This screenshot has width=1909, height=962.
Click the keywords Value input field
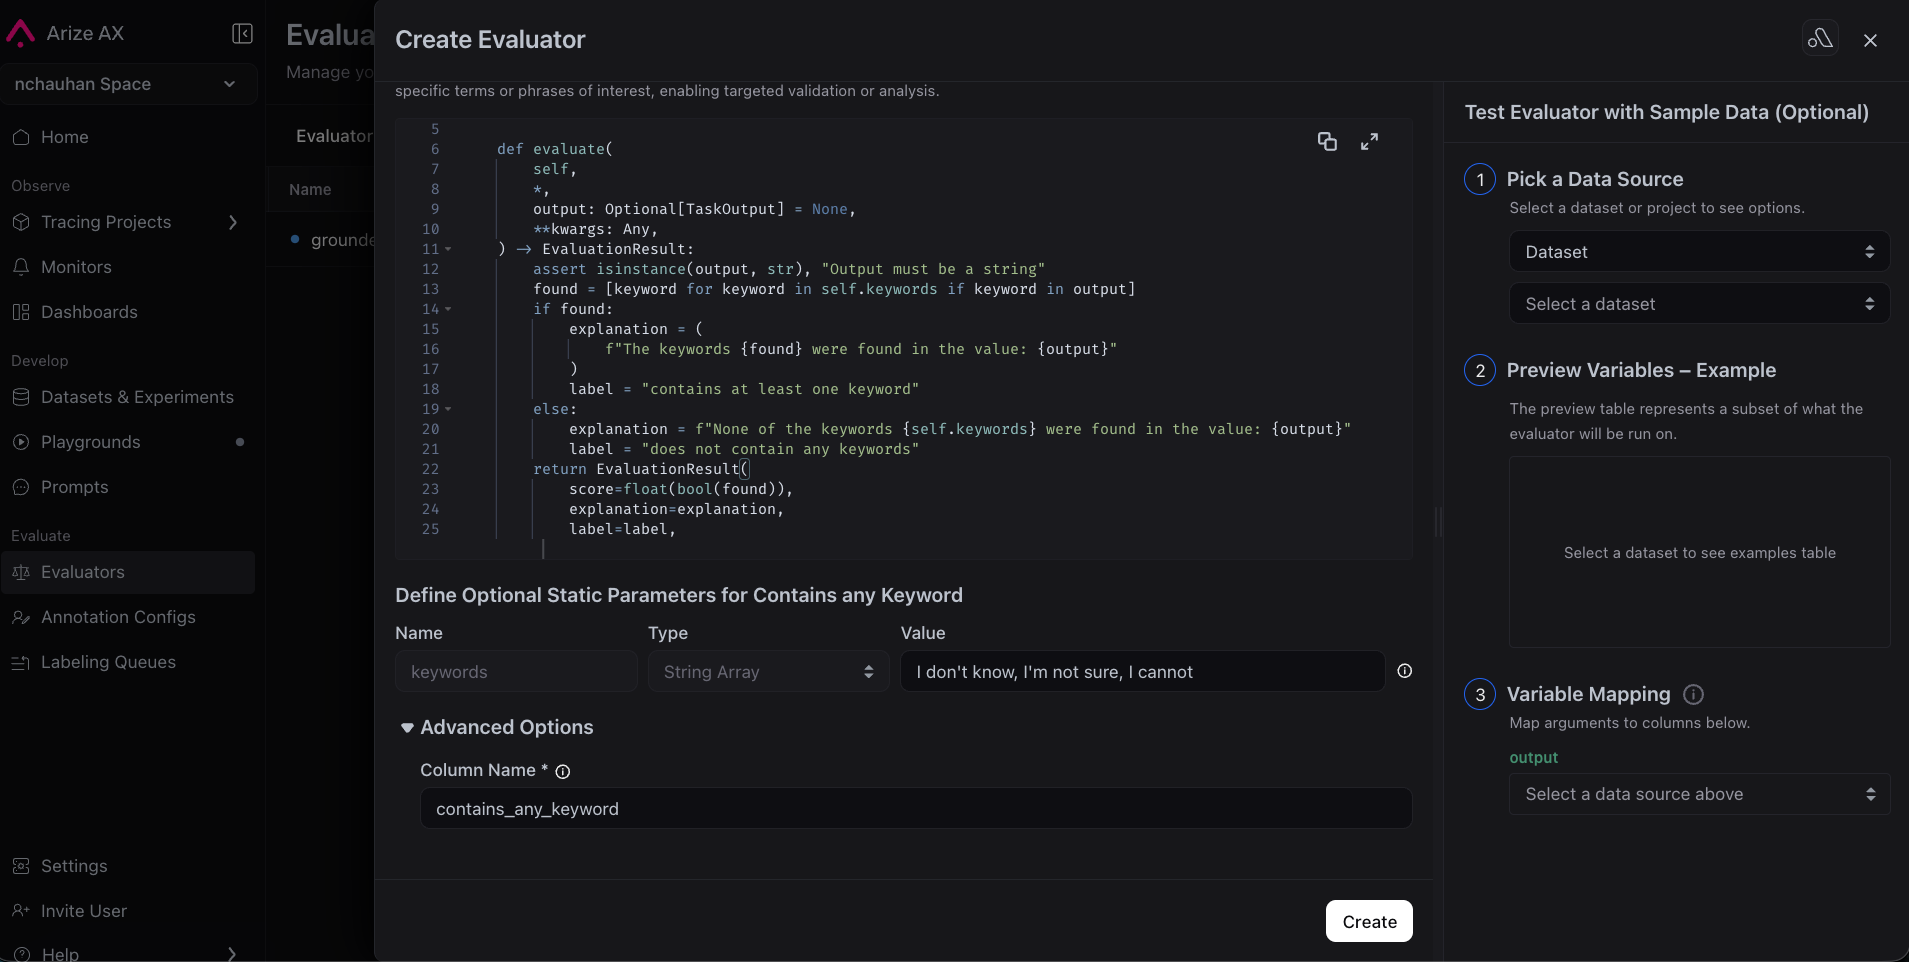pos(1141,672)
